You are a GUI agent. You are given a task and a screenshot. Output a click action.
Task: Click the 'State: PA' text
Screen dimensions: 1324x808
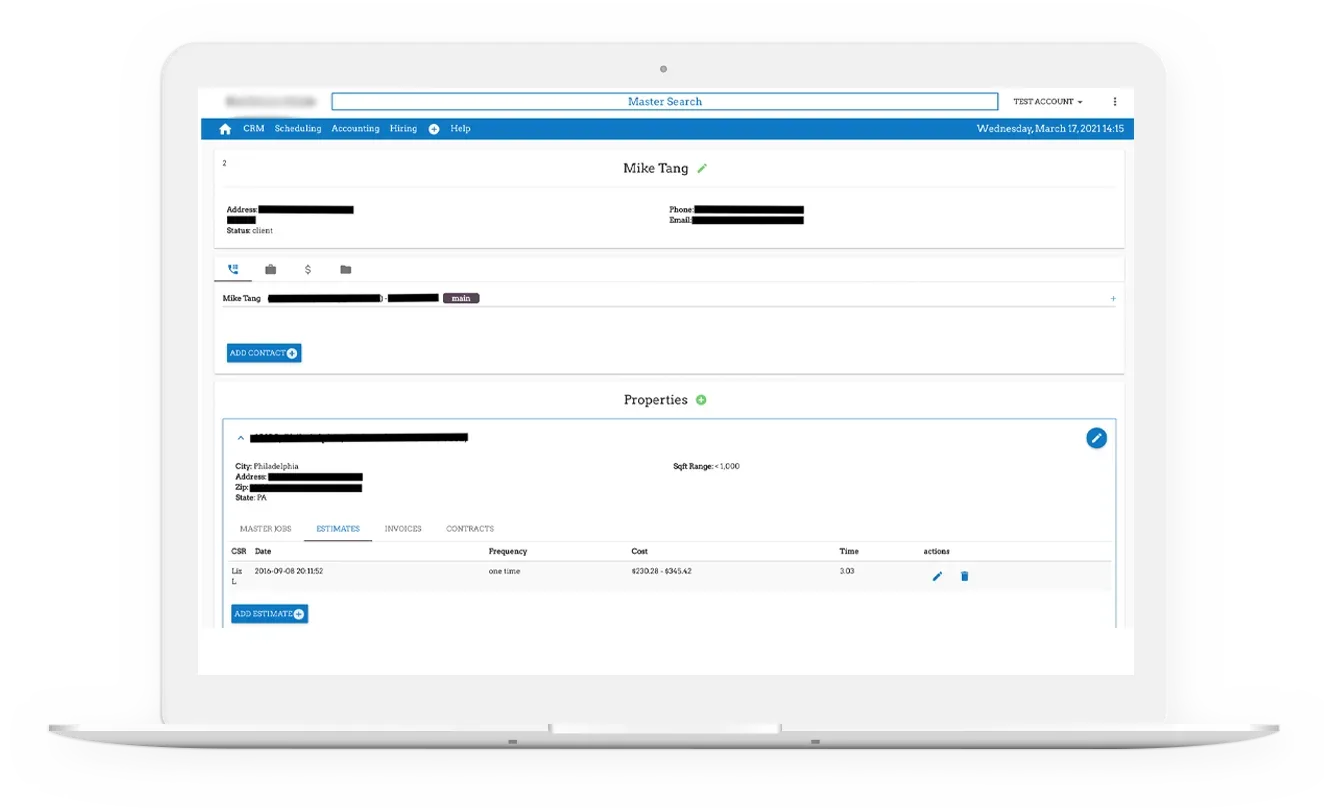tap(251, 498)
